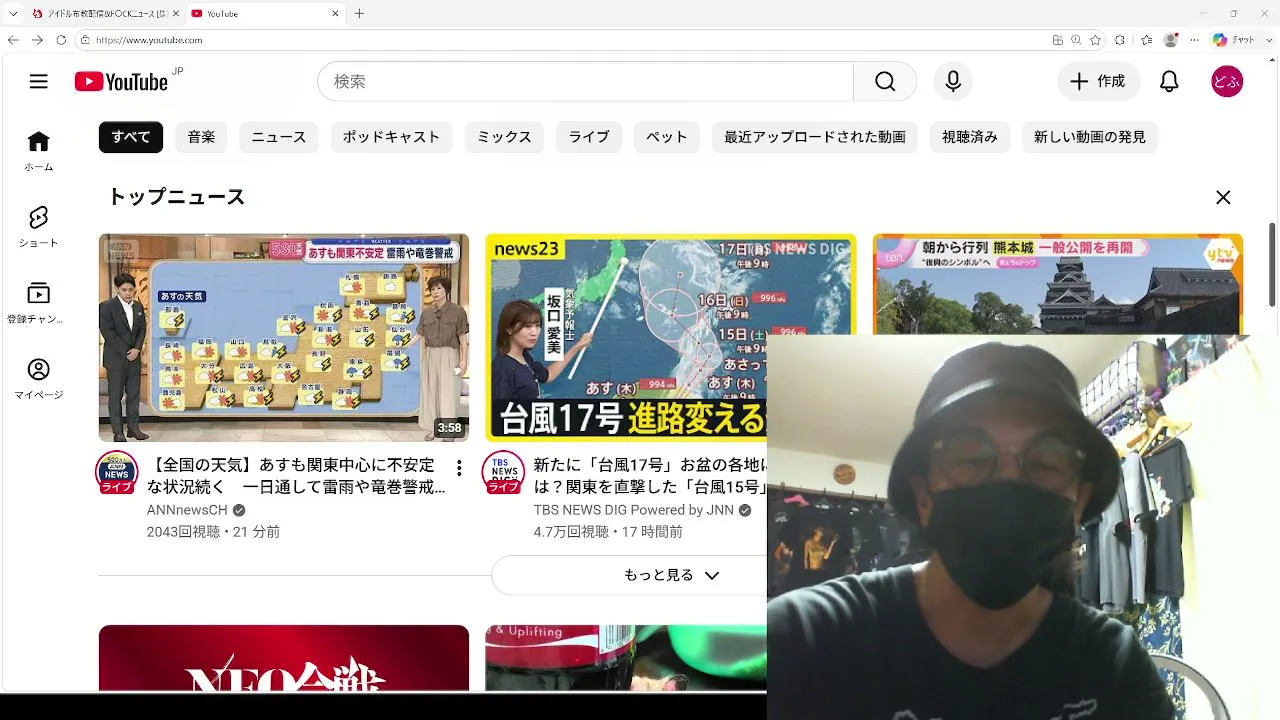The image size is (1280, 720).
Task: Open the browser extensions puzzle icon
Action: click(x=1119, y=40)
